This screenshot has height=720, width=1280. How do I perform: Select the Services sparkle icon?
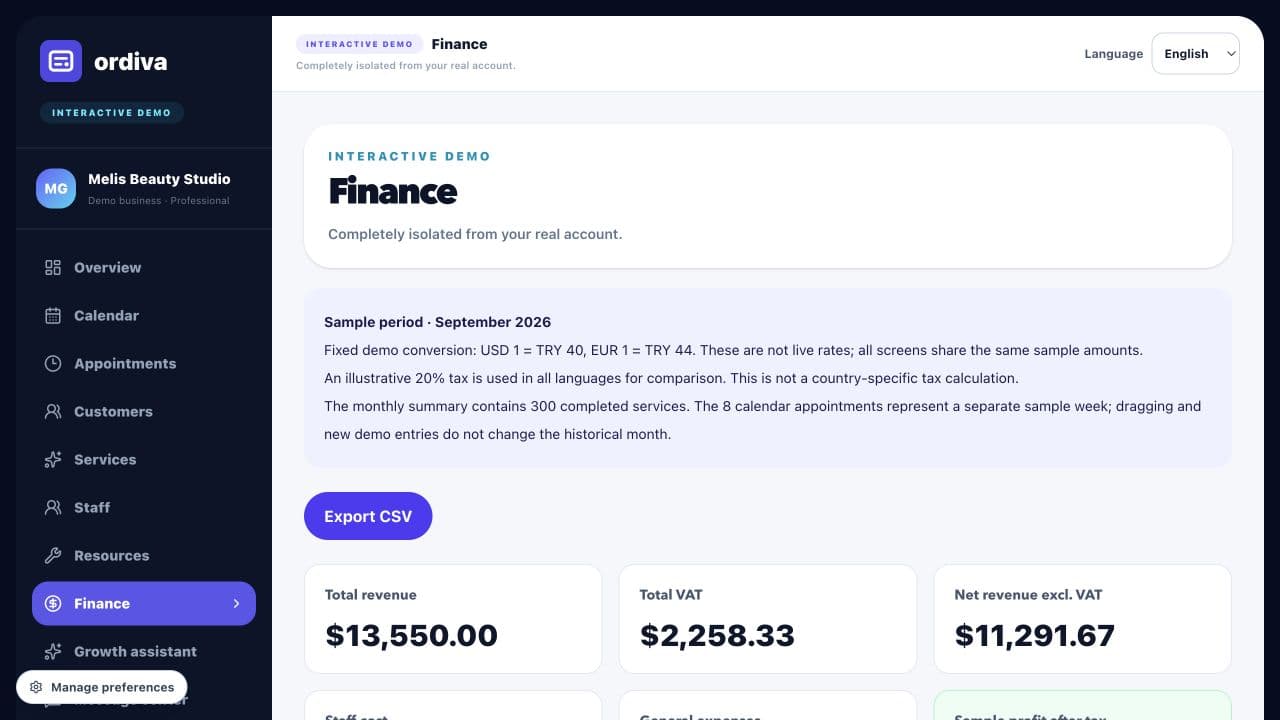pos(53,459)
